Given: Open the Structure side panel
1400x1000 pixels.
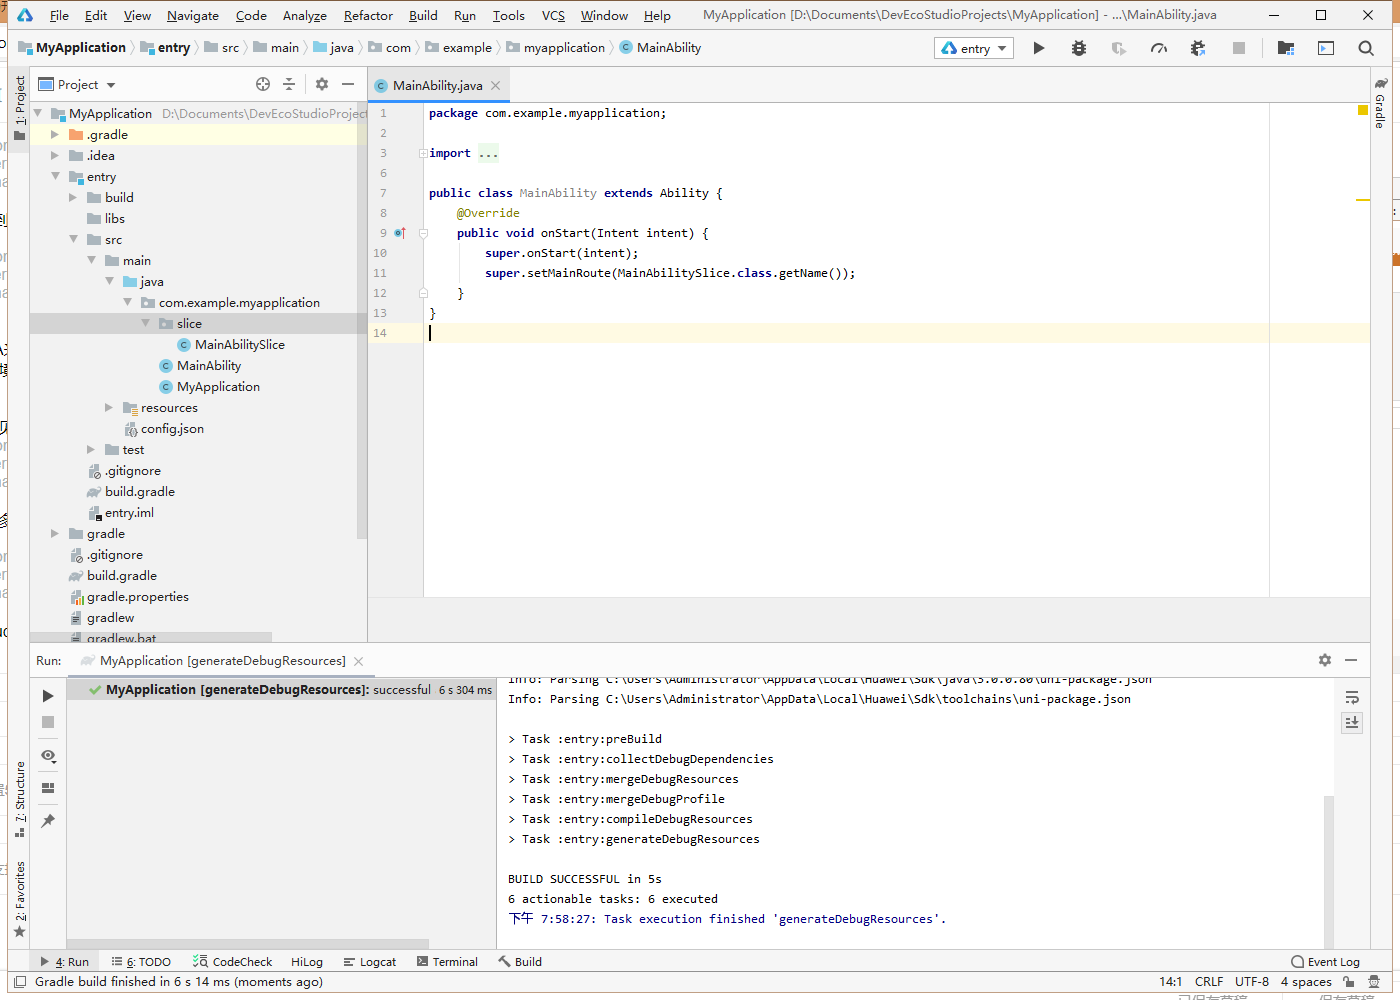Looking at the screenshot, I should (20, 799).
